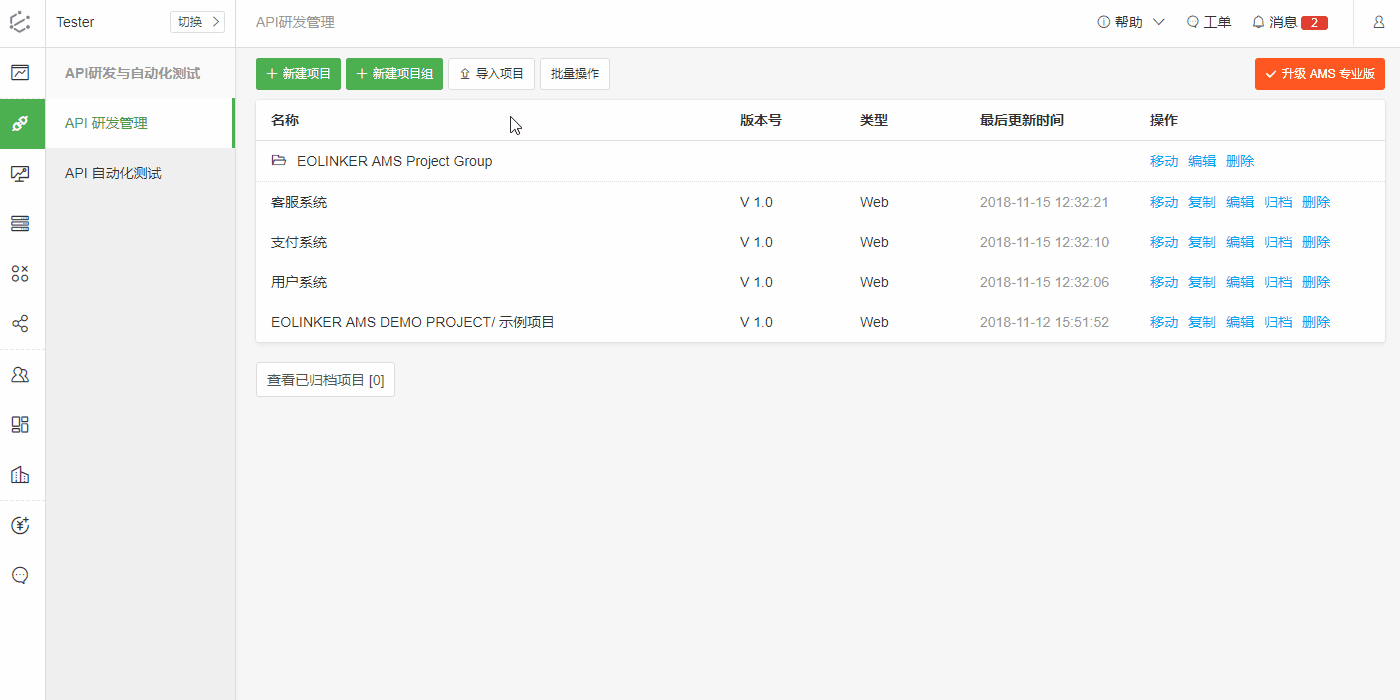Click the 导入项目 button
Screen dimensions: 1400x700
tap(491, 74)
